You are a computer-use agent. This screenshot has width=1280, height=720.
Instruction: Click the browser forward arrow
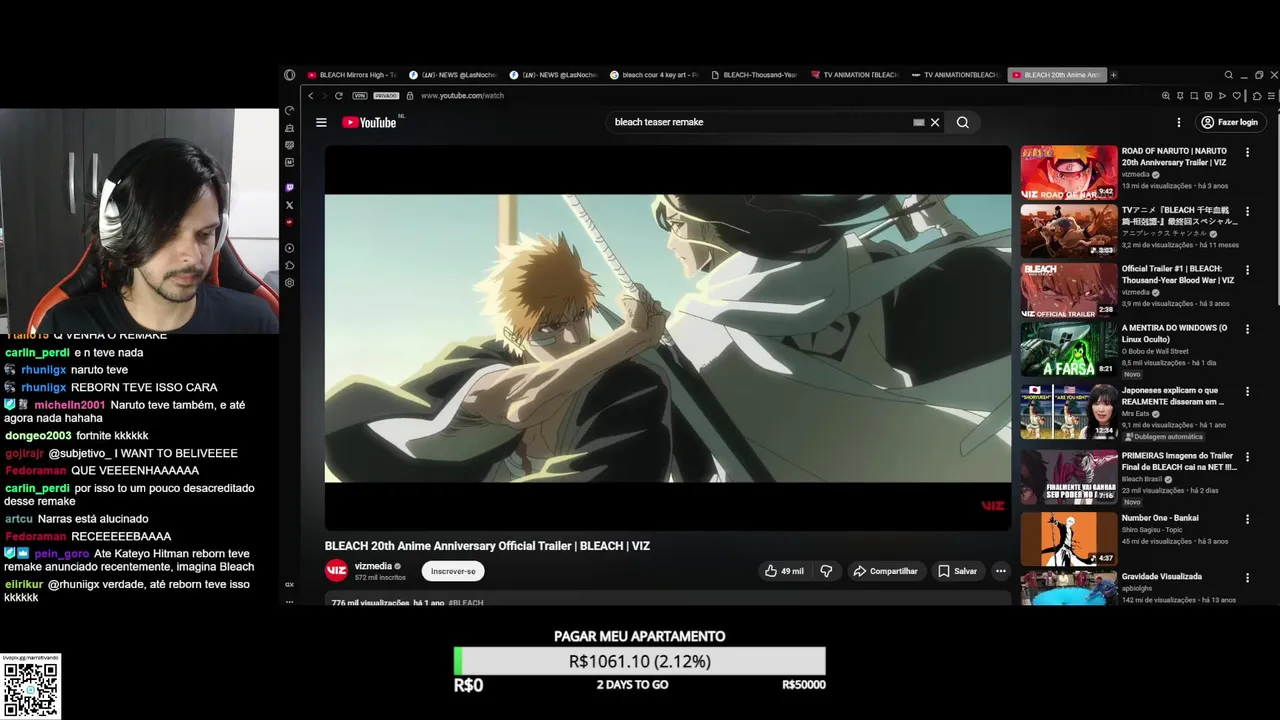(x=323, y=96)
